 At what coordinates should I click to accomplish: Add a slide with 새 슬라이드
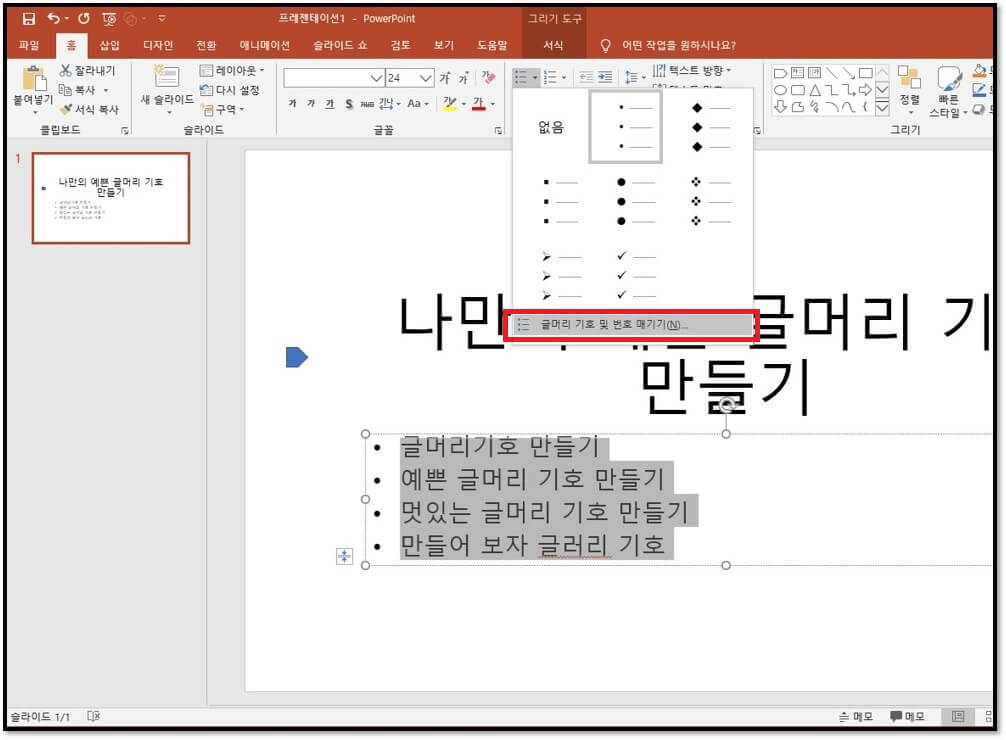point(167,88)
